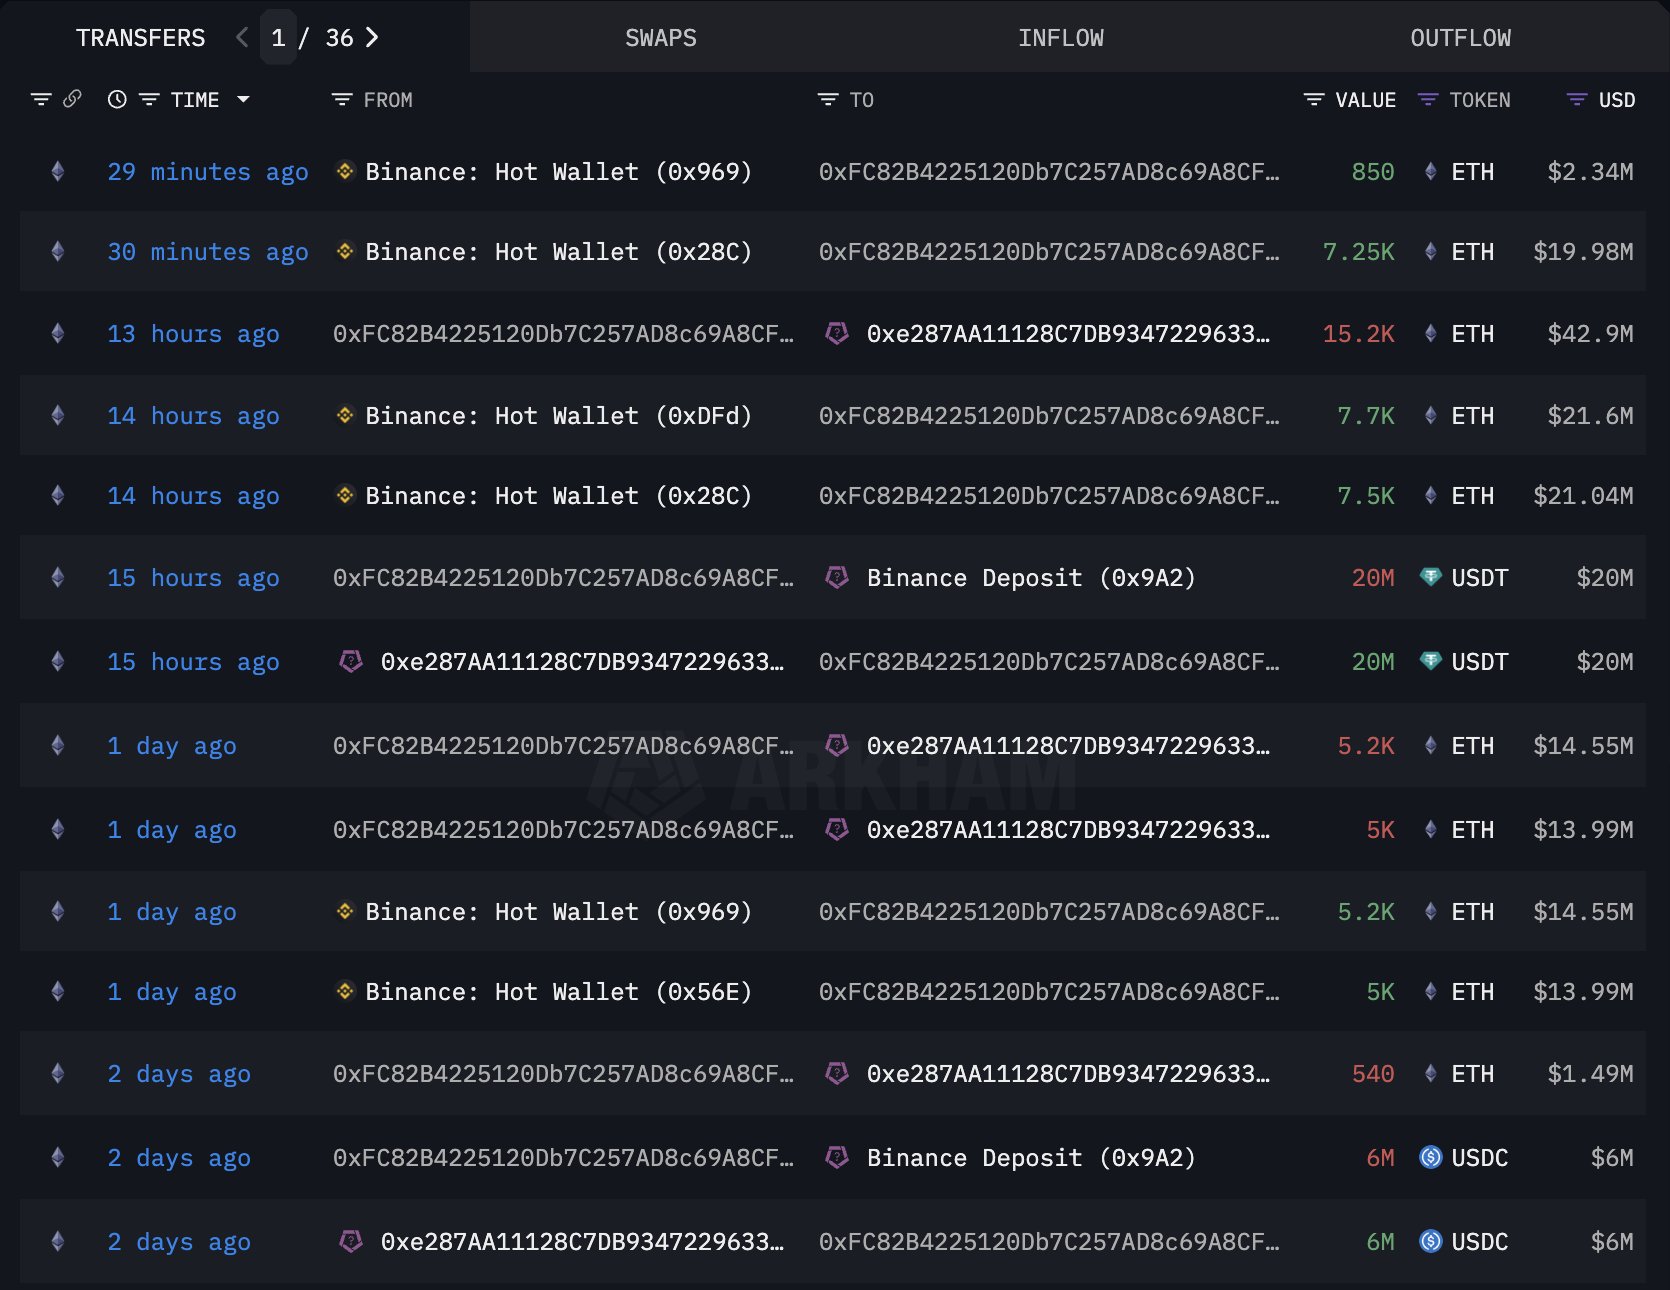Select the TRANSFERS tab
Screen dimensions: 1670x1290
(x=140, y=38)
